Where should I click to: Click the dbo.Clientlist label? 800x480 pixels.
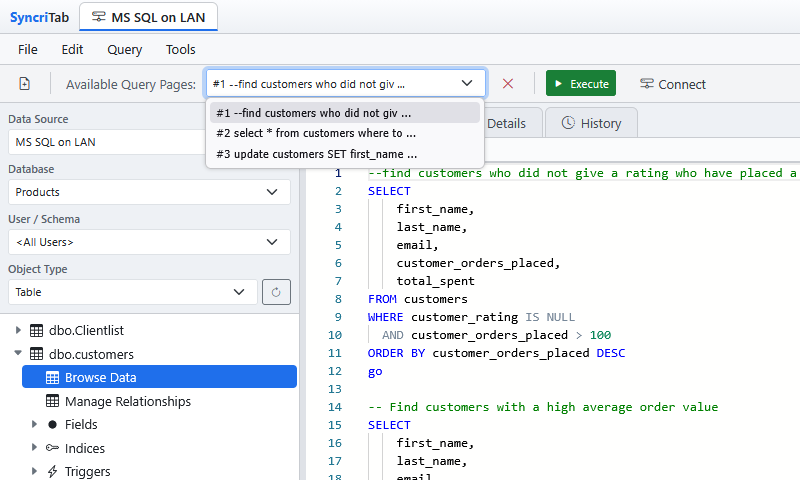pos(86,331)
